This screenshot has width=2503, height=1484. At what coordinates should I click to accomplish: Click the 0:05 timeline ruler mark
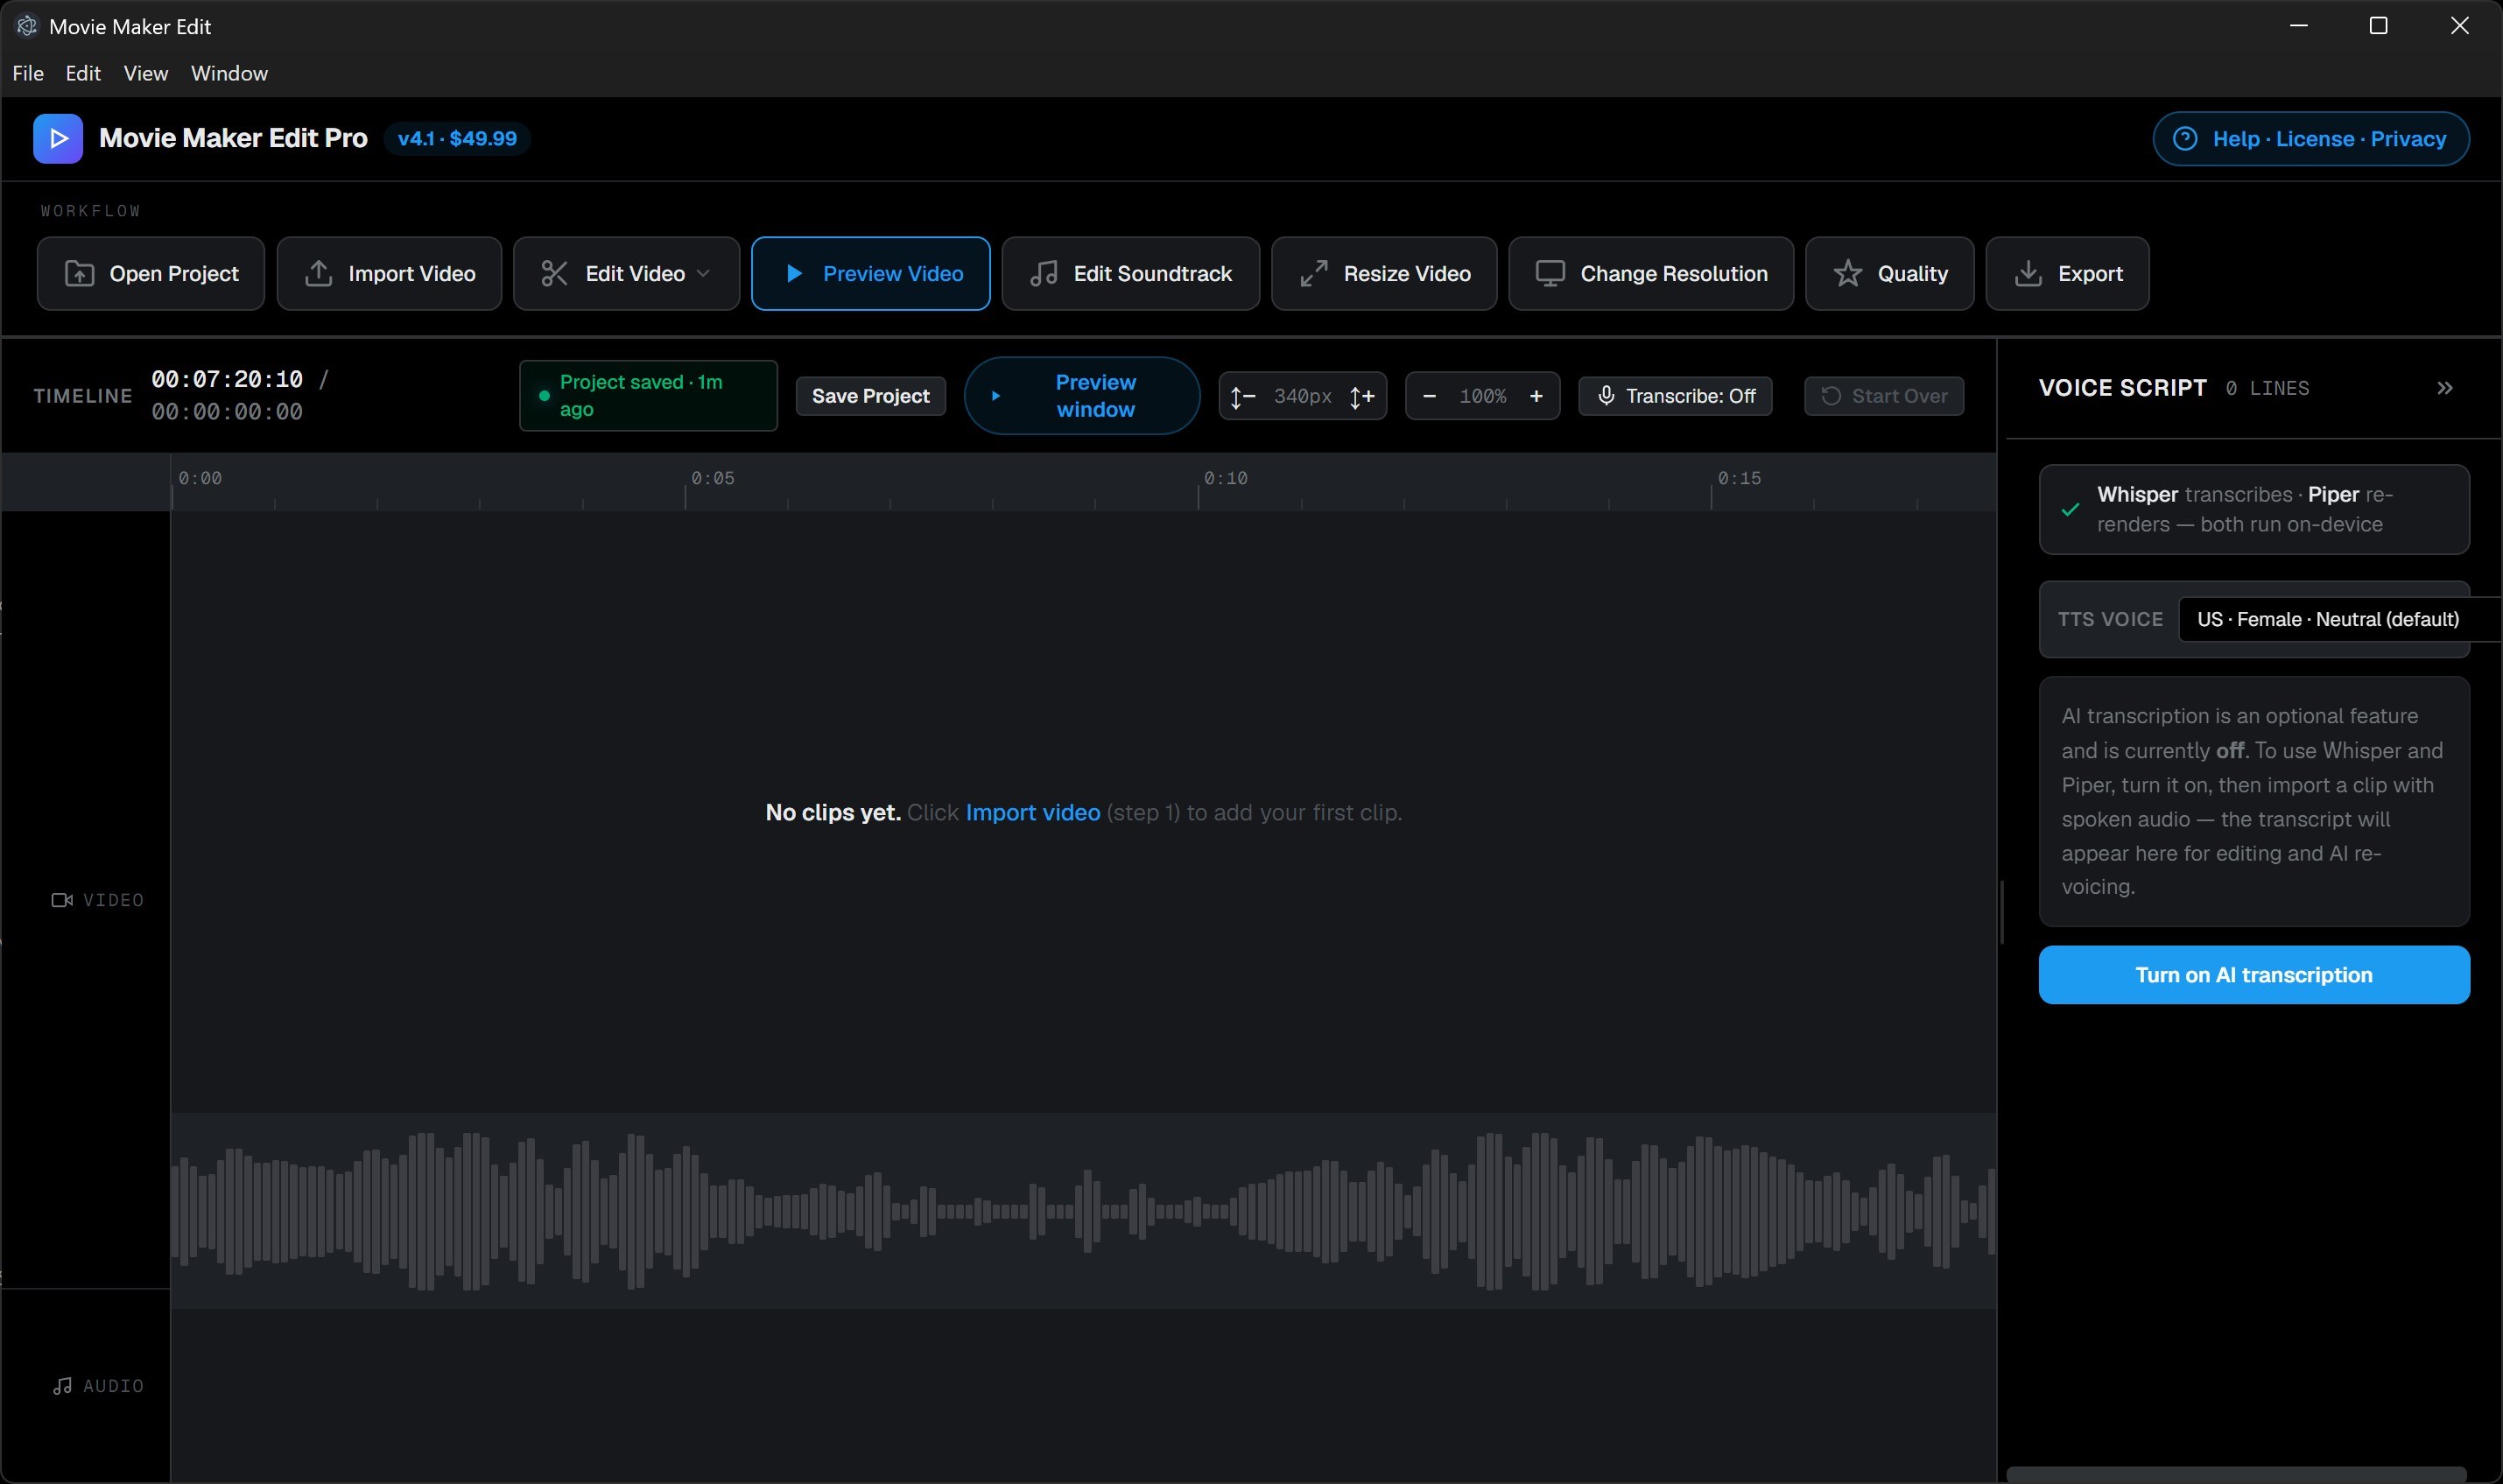712,478
